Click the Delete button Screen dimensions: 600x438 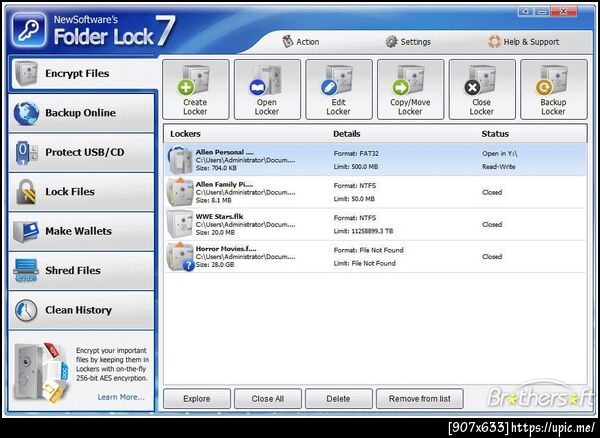coord(338,399)
